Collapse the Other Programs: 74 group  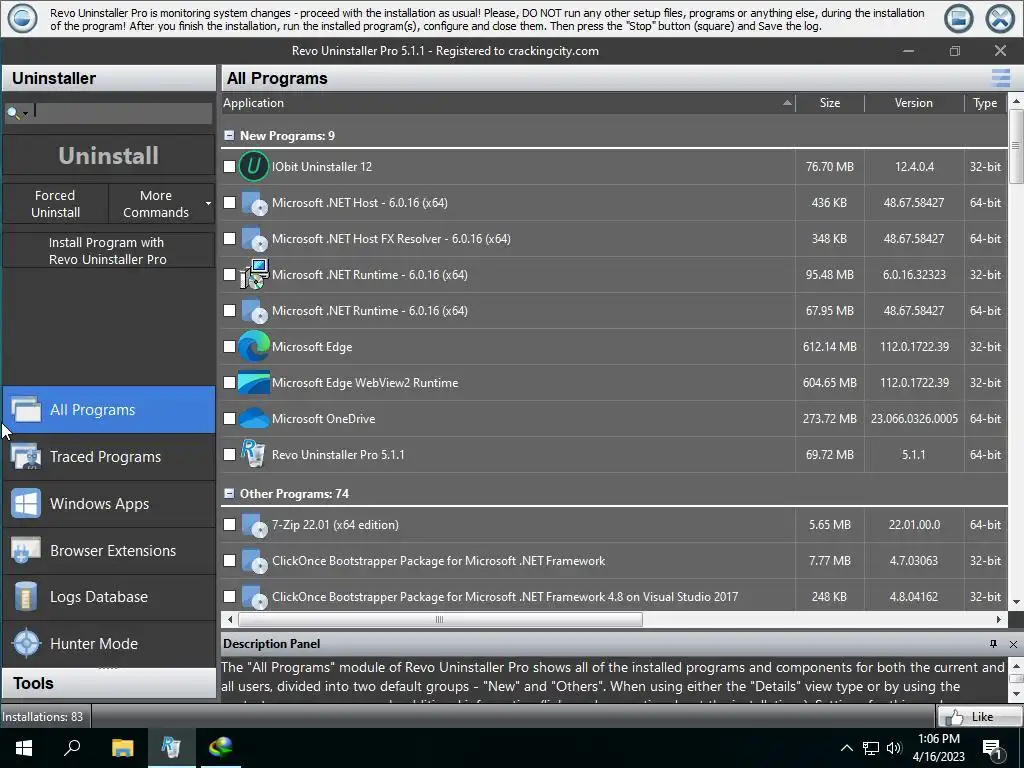[x=229, y=494]
